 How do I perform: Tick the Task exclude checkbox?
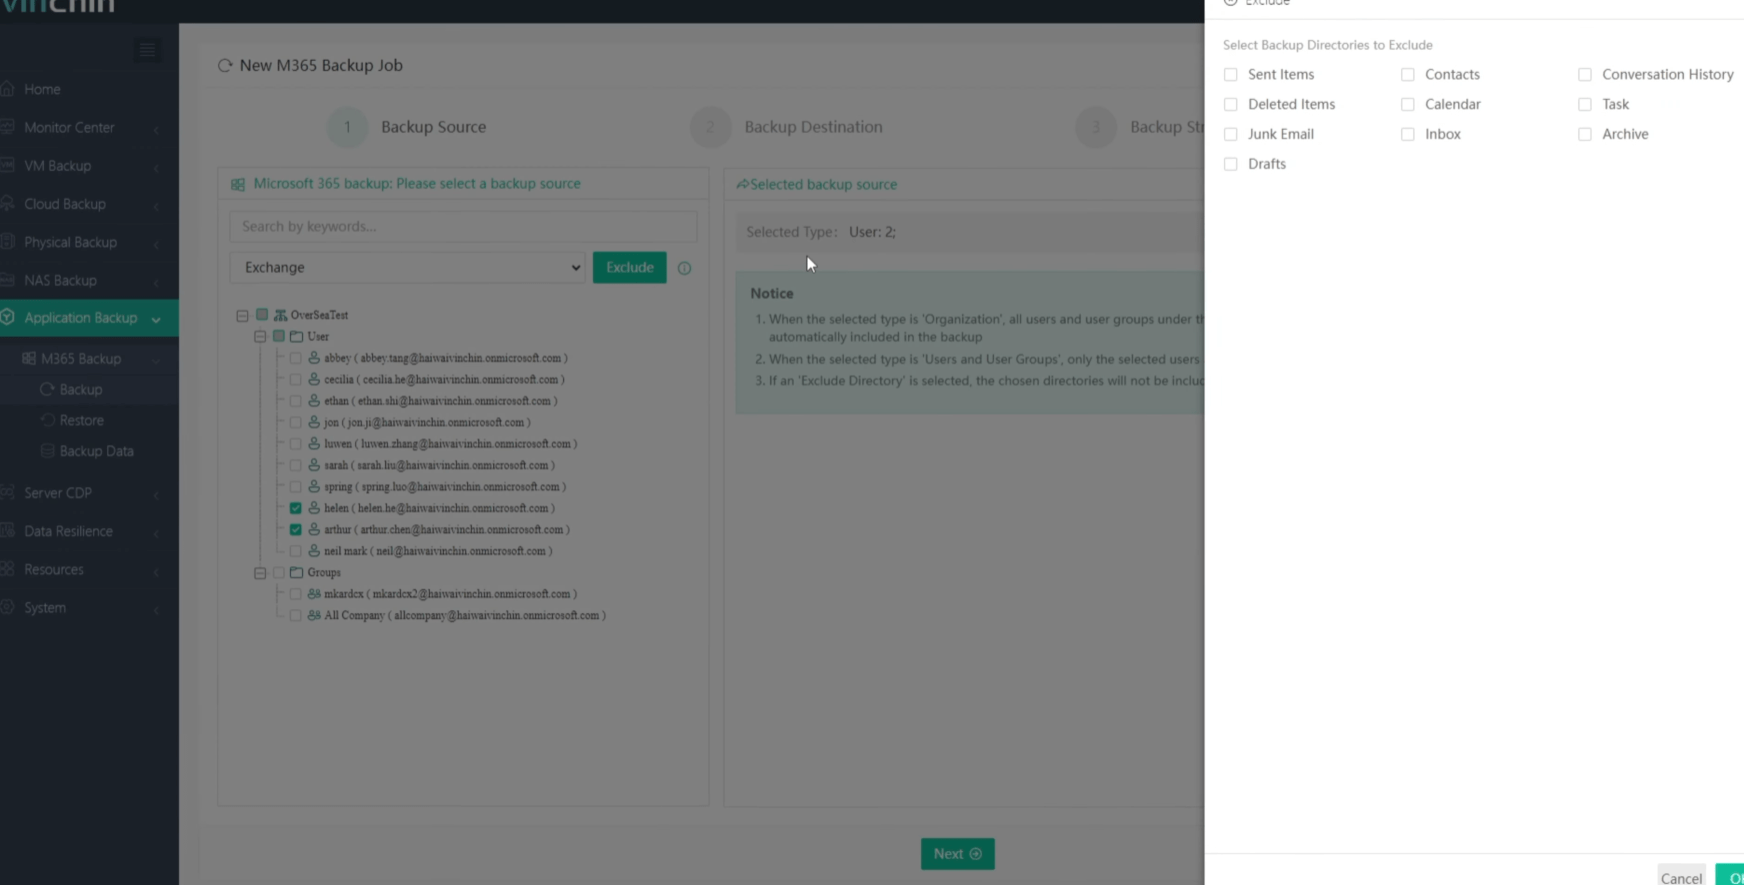pos(1584,104)
